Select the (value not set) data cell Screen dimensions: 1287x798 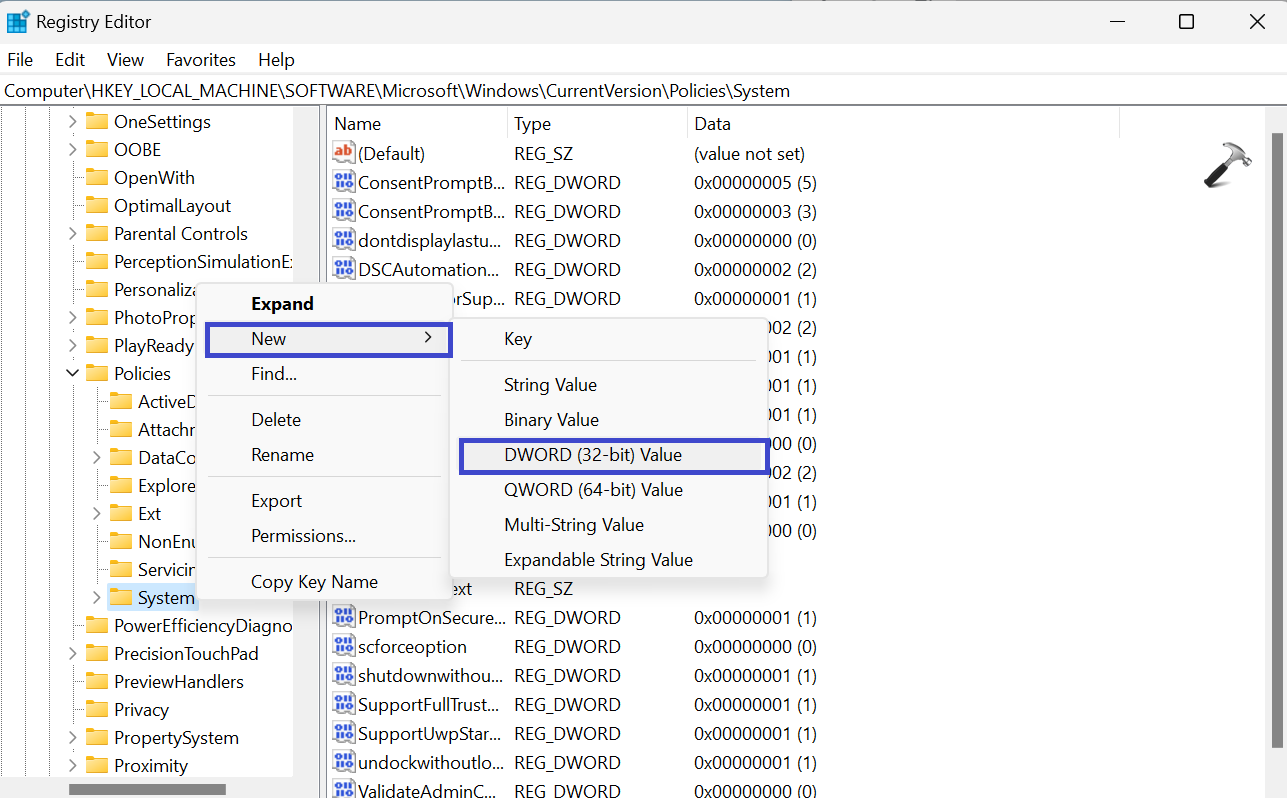749,154
